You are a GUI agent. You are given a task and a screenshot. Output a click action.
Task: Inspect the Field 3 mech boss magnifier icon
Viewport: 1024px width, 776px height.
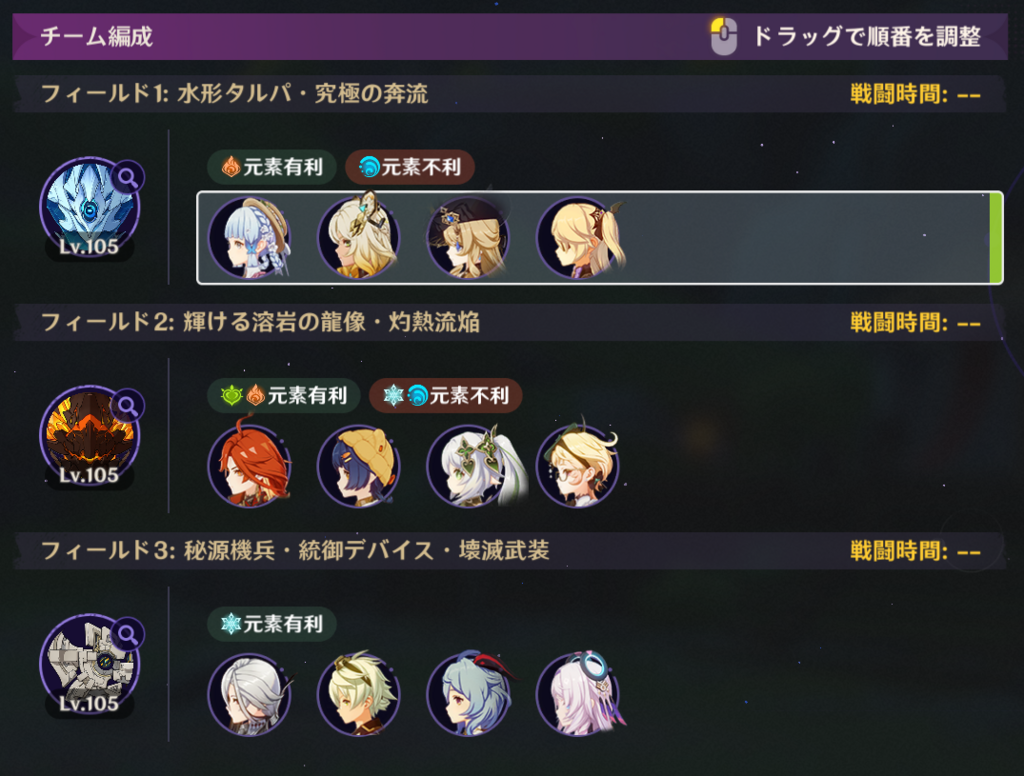coord(127,634)
